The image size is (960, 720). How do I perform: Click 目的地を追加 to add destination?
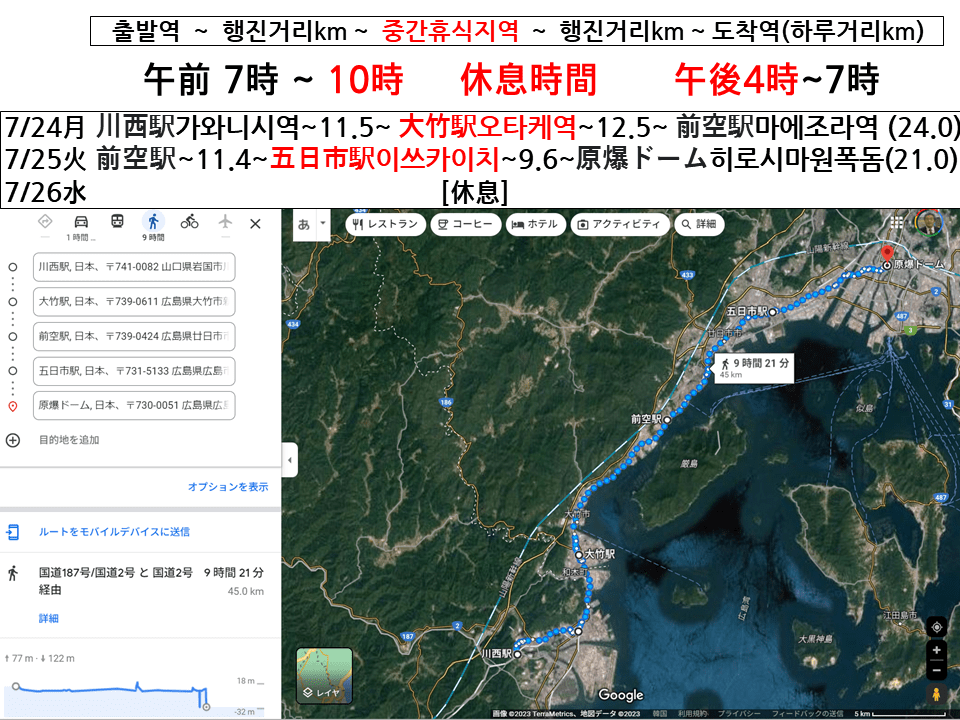pos(68,440)
